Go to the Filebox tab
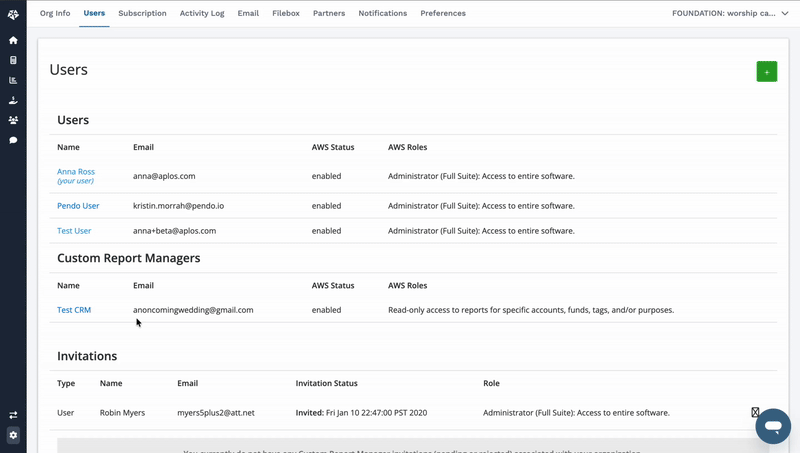 286,14
